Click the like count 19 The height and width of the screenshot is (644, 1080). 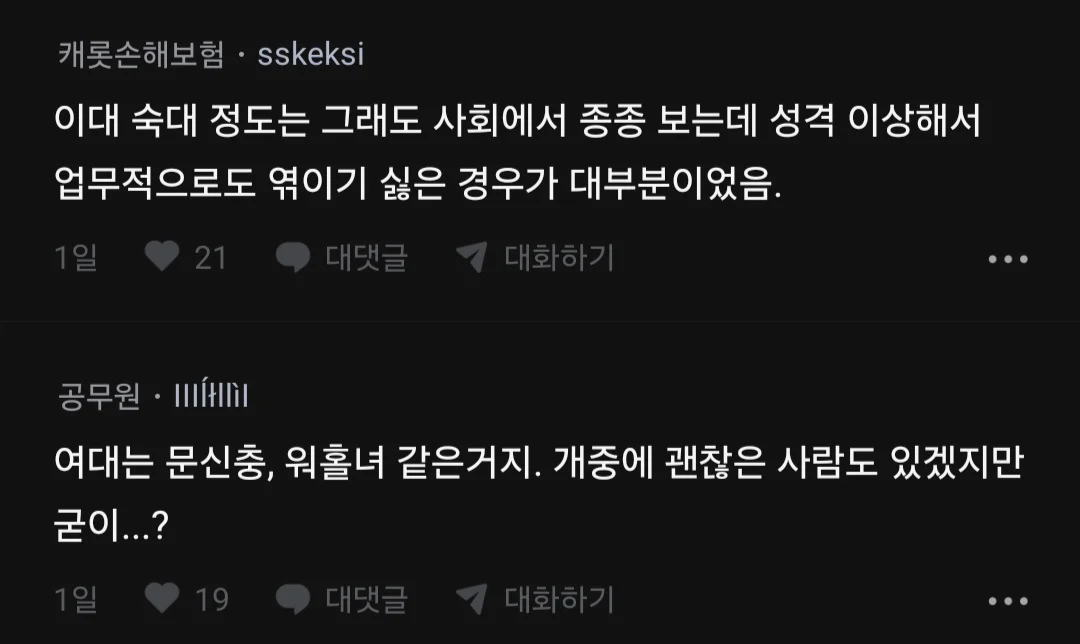[211, 599]
